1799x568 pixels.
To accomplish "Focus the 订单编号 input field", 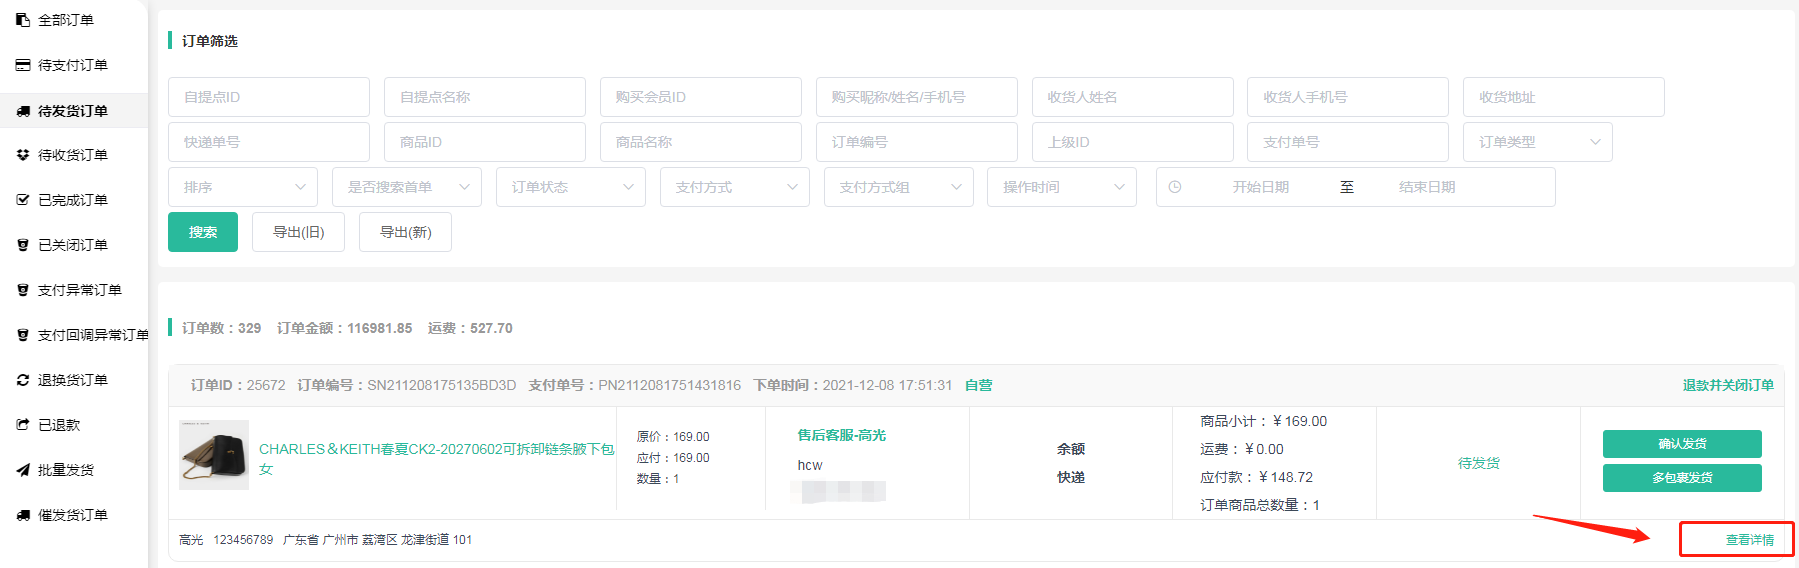I will [x=917, y=142].
